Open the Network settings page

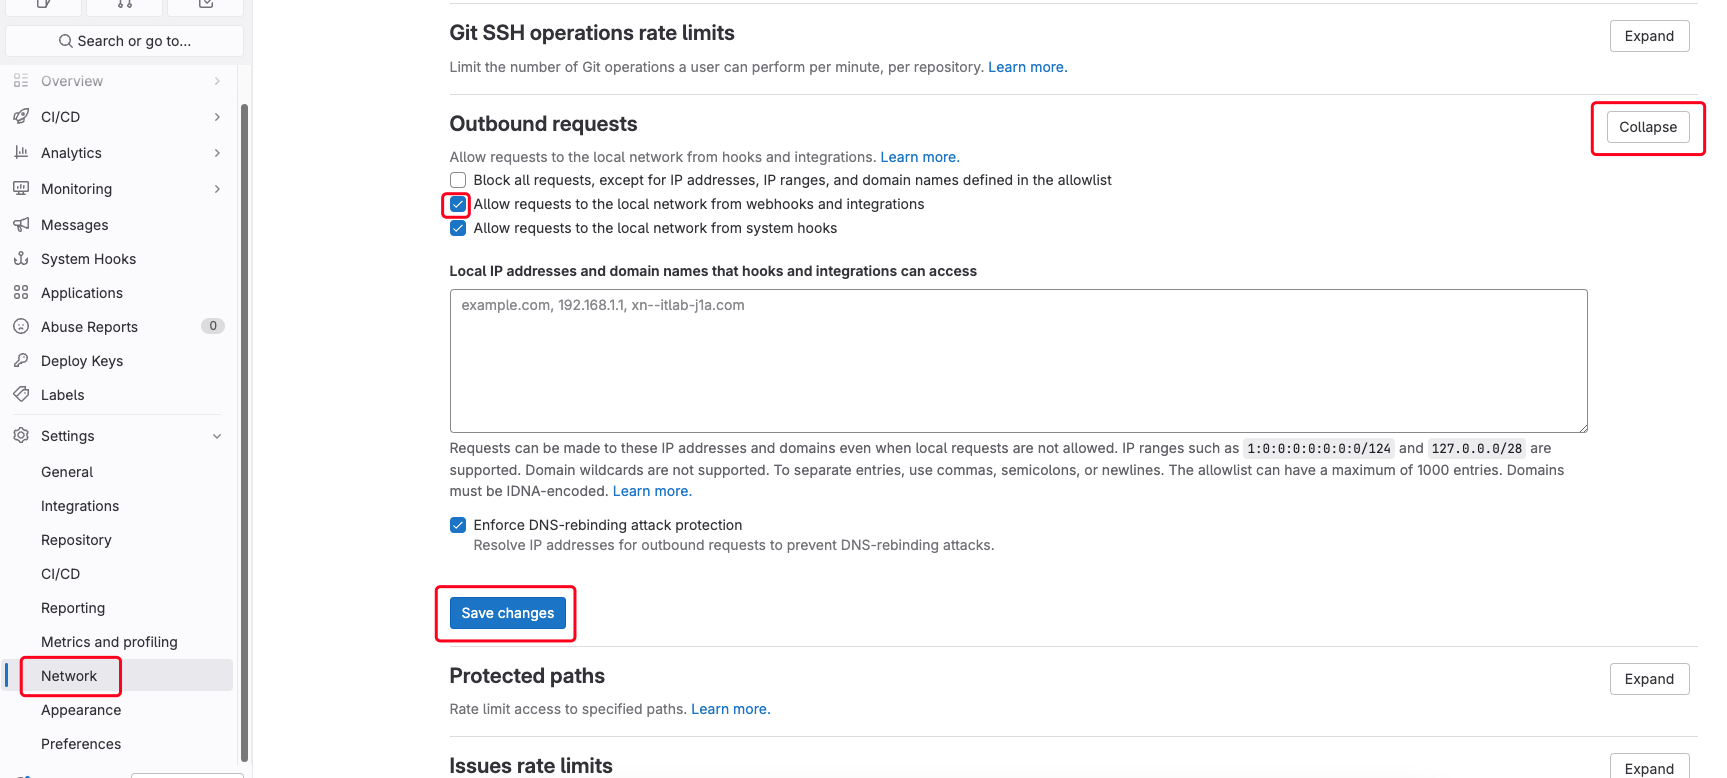point(69,676)
